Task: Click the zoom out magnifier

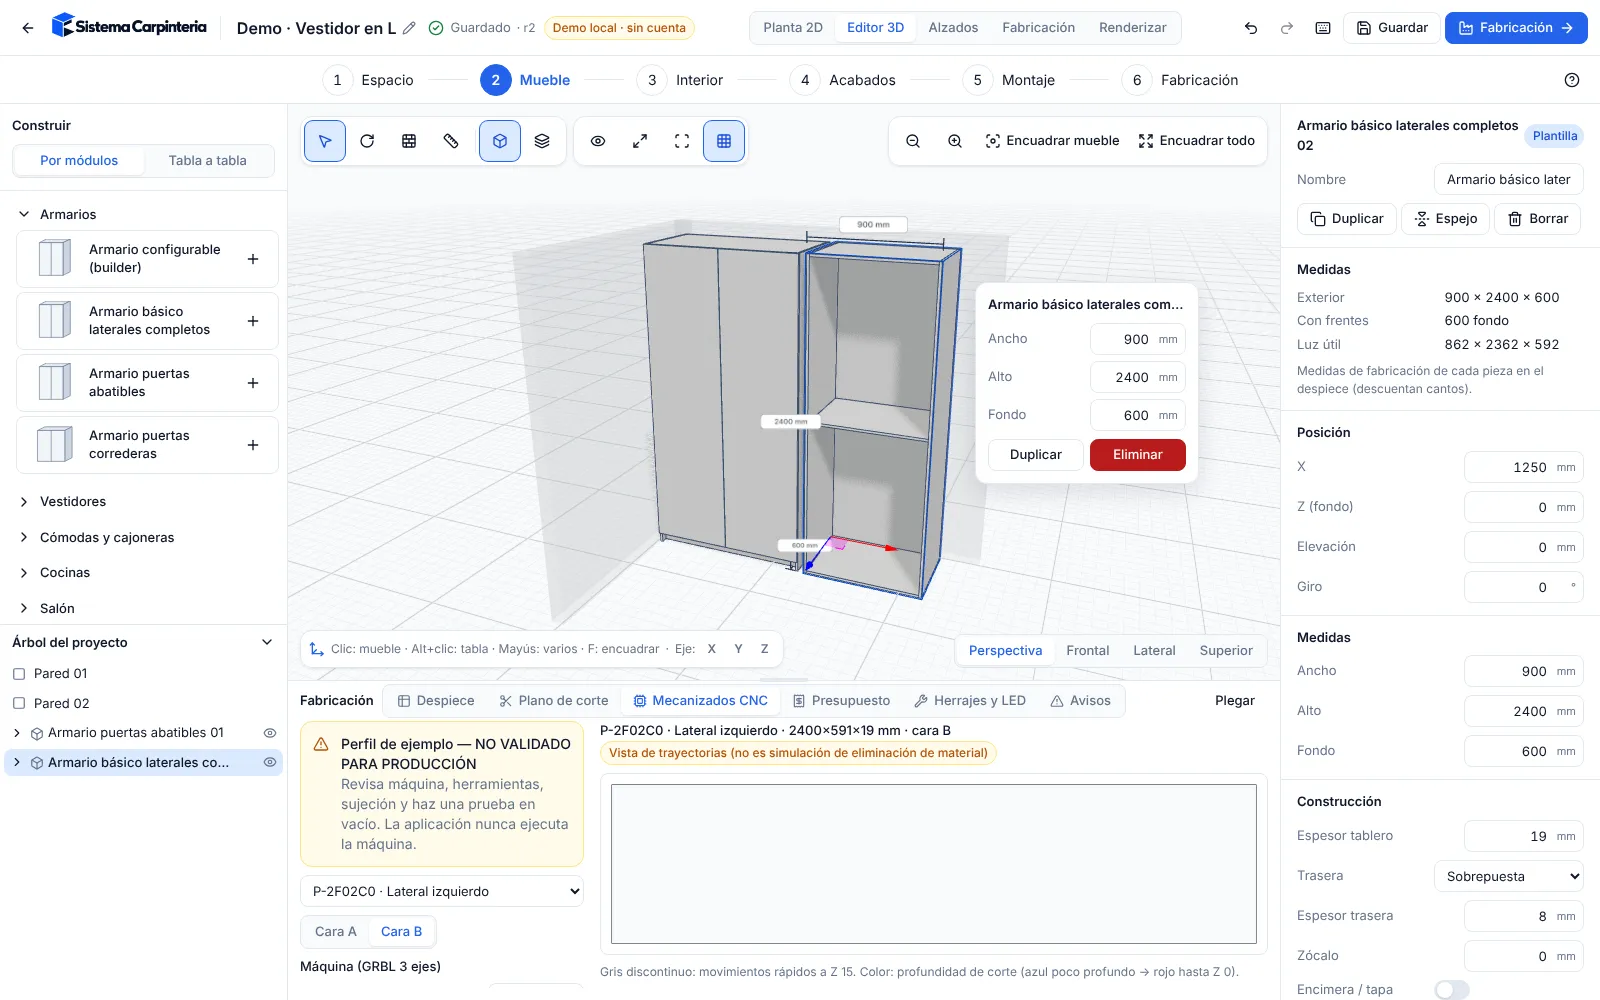Action: click(913, 141)
